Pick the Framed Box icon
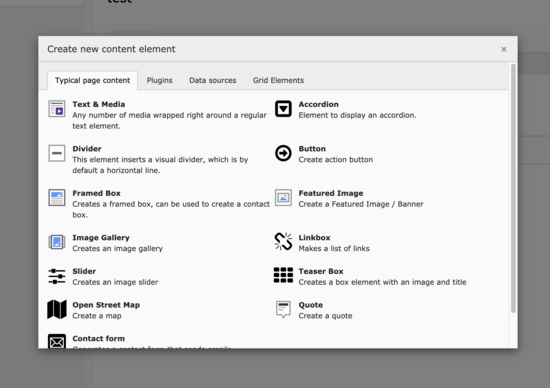Screen dimensions: 550x388 point(56,198)
